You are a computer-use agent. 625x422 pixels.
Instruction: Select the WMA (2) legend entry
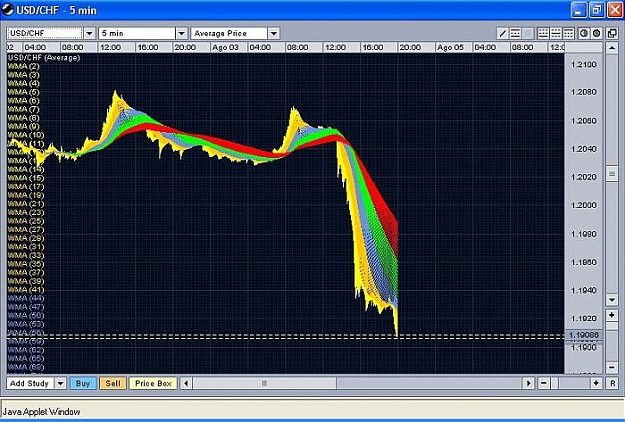[24, 66]
